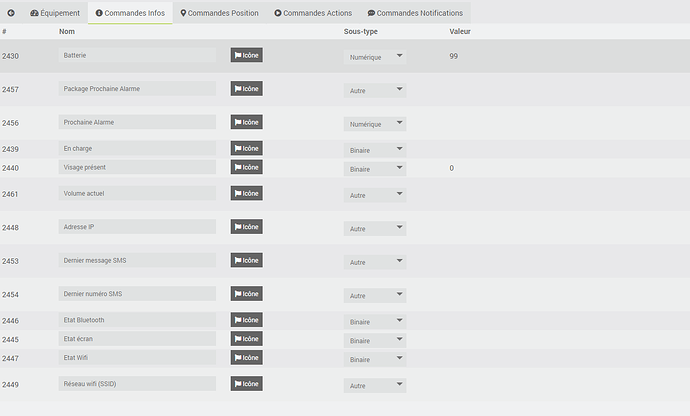The height and width of the screenshot is (416, 690).
Task: Choose icon for Etat écran
Action: coord(246,339)
